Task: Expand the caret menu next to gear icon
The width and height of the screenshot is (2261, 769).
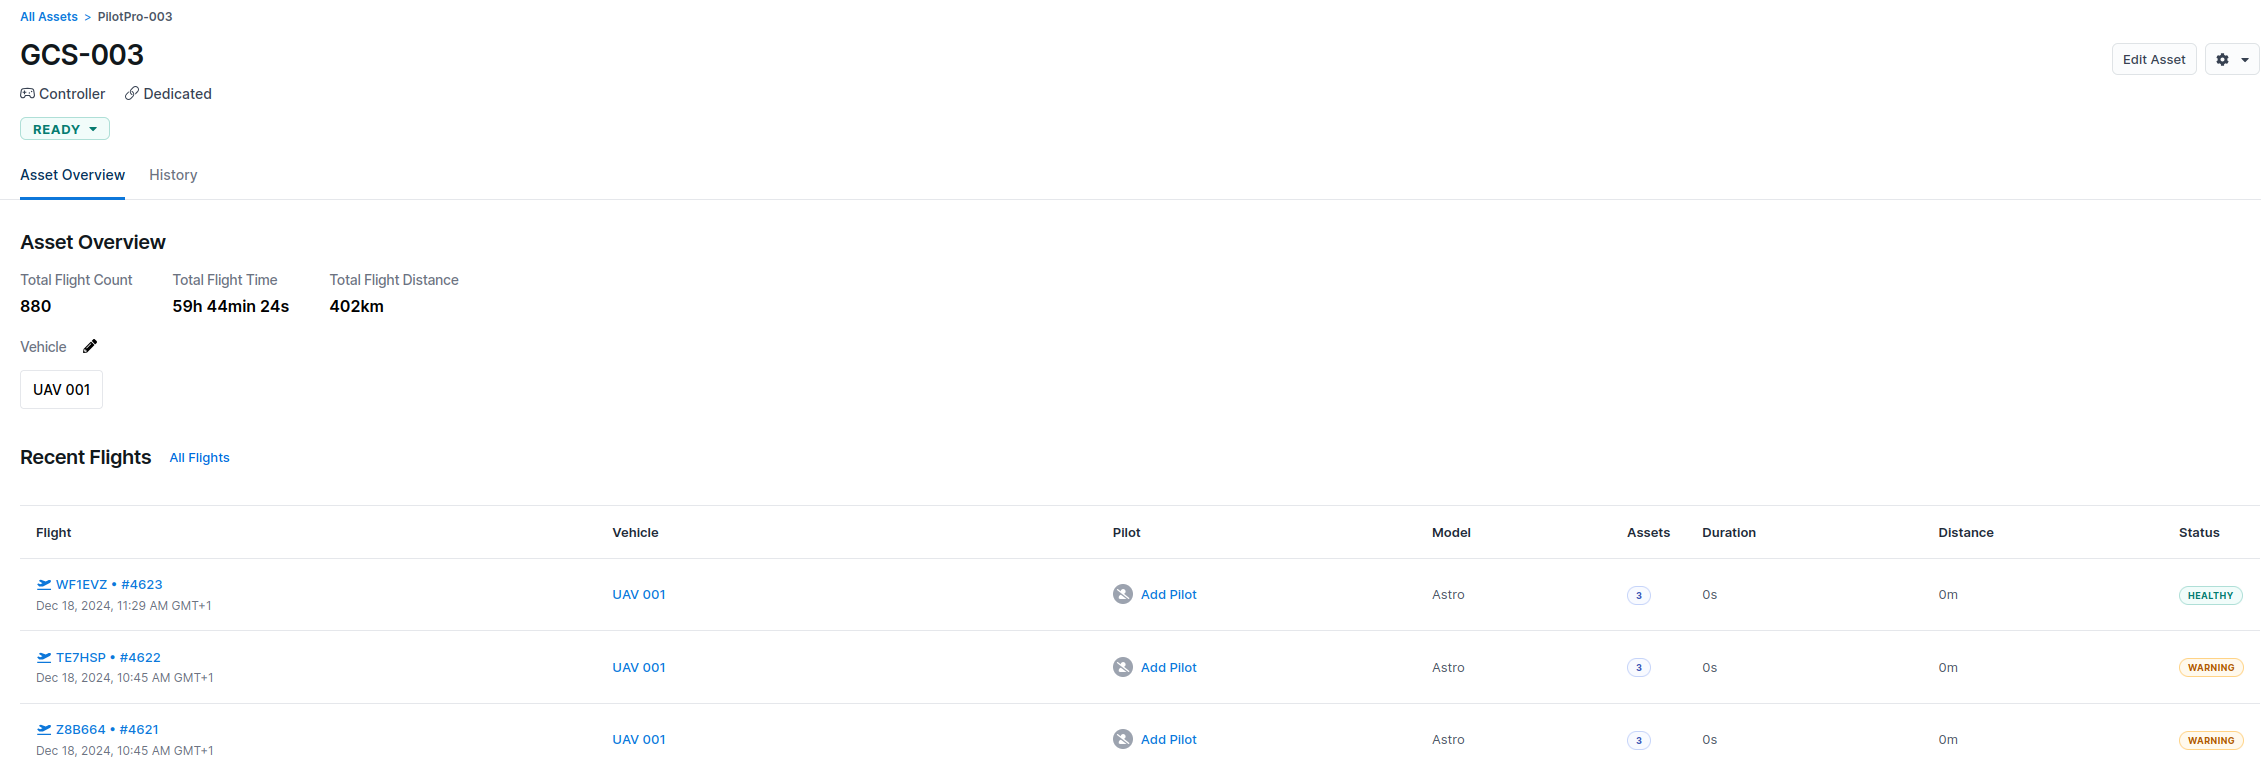Action: (2245, 60)
